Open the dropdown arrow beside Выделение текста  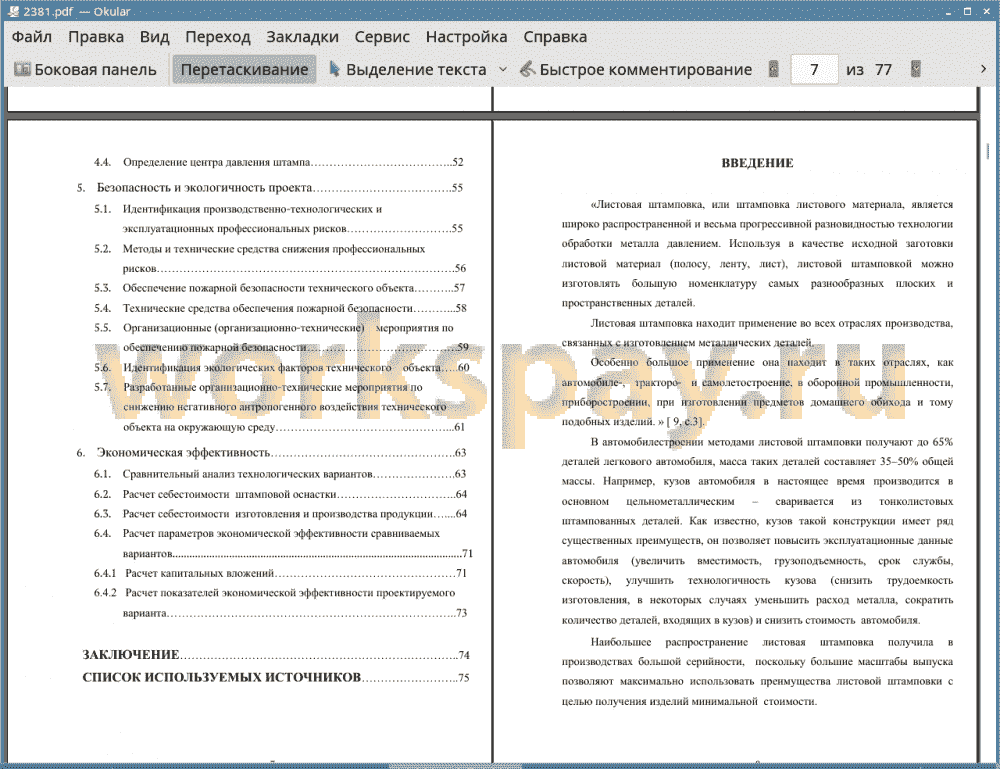tap(503, 70)
